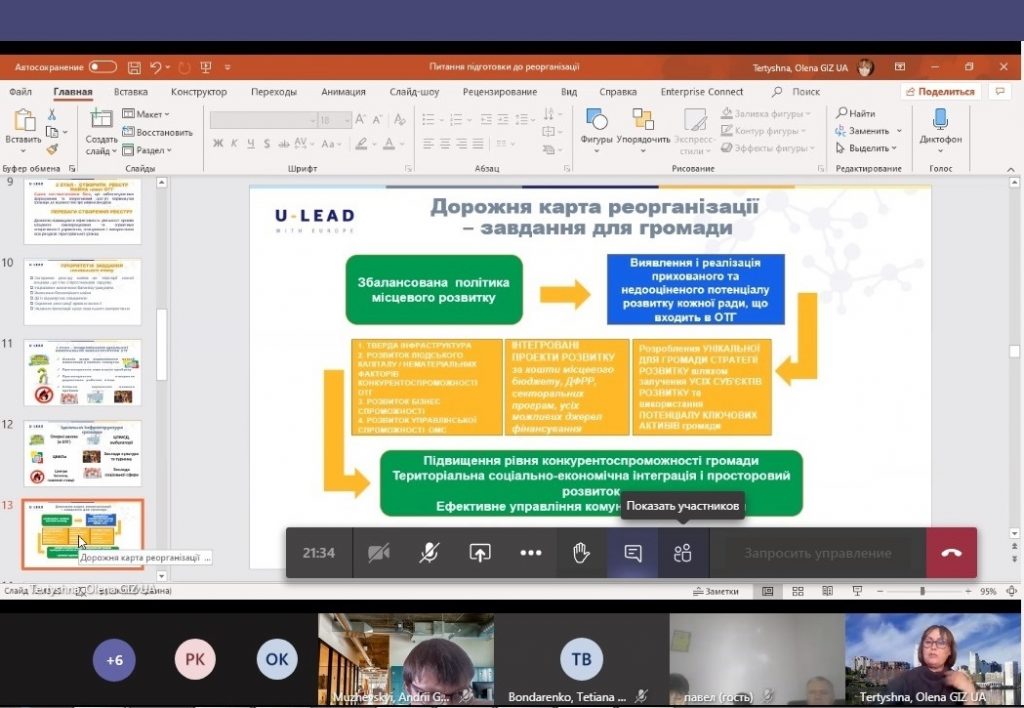
Task: Click Запросить управление button
Action: 817,553
